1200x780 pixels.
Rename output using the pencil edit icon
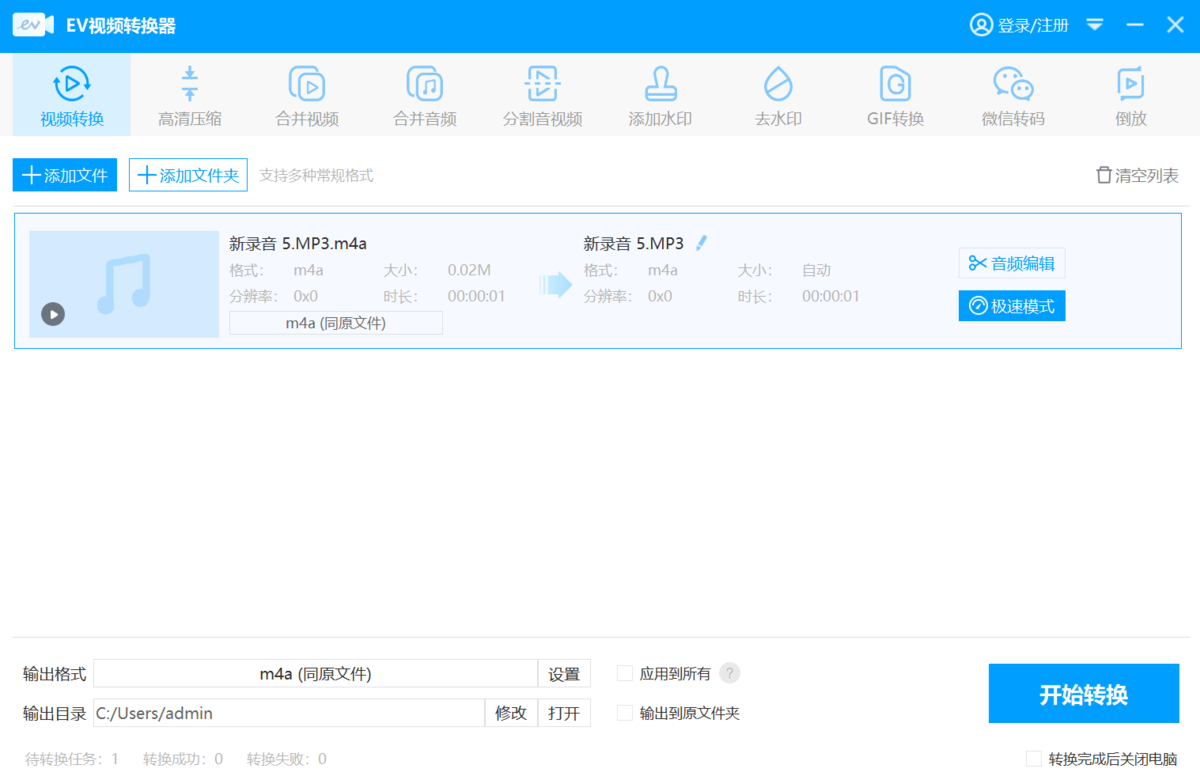[x=701, y=242]
